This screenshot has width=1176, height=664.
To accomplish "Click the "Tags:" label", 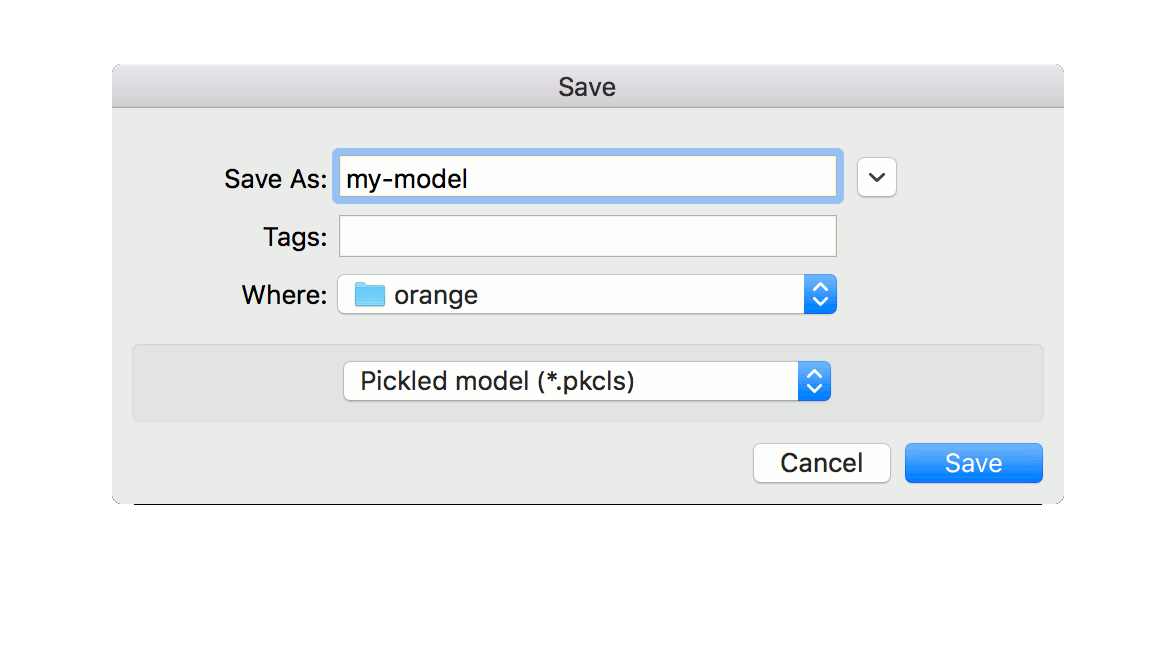I will click(294, 237).
